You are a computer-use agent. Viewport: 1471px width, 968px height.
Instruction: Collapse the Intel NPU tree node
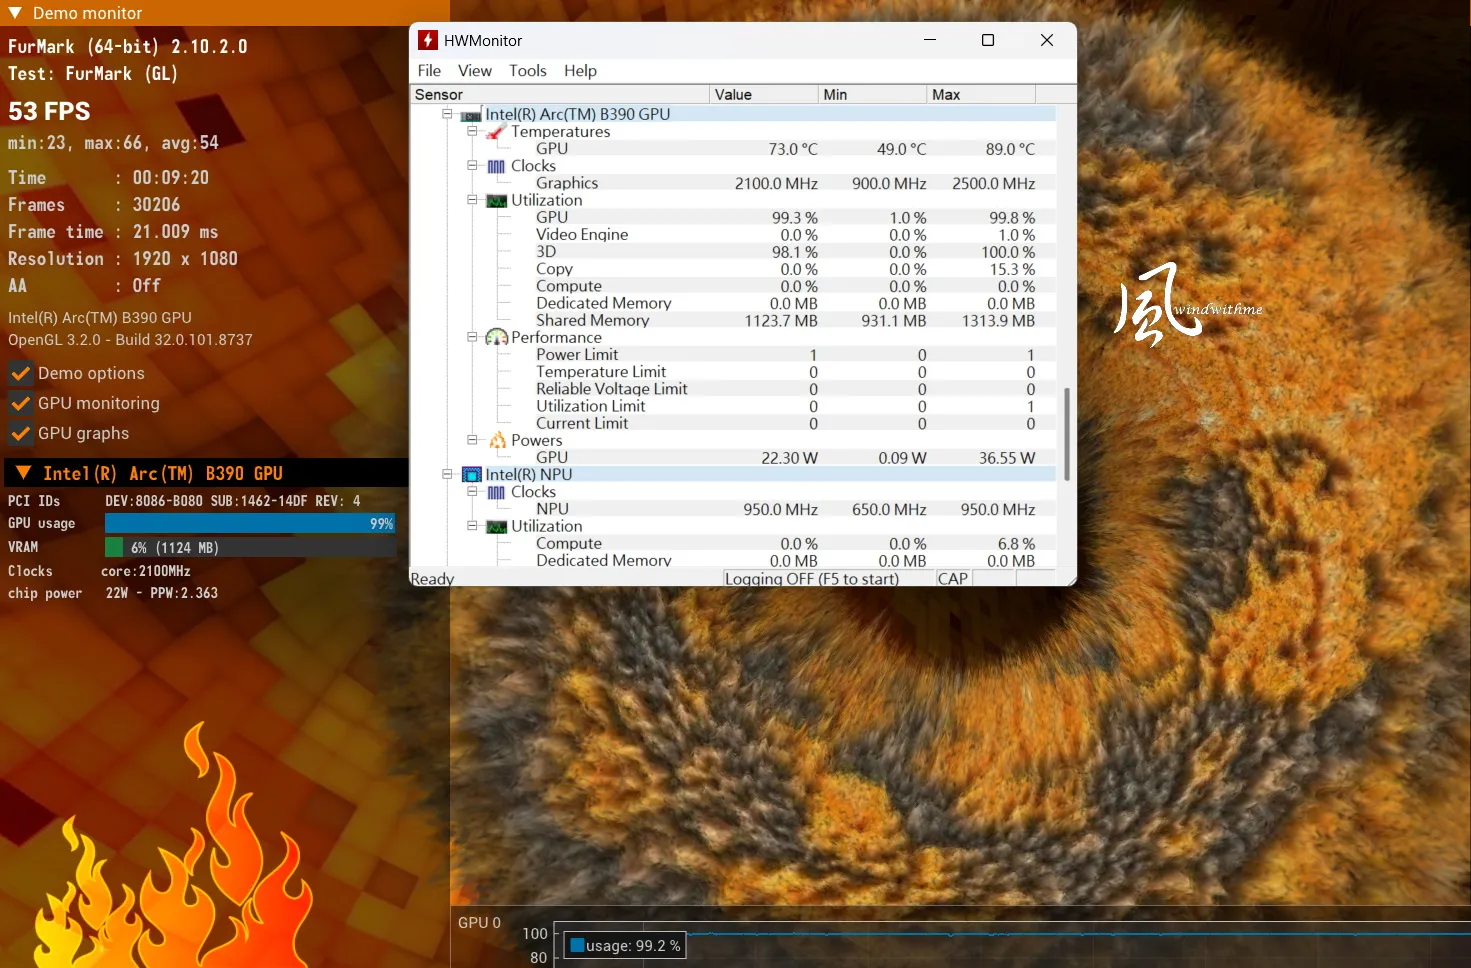click(x=447, y=474)
